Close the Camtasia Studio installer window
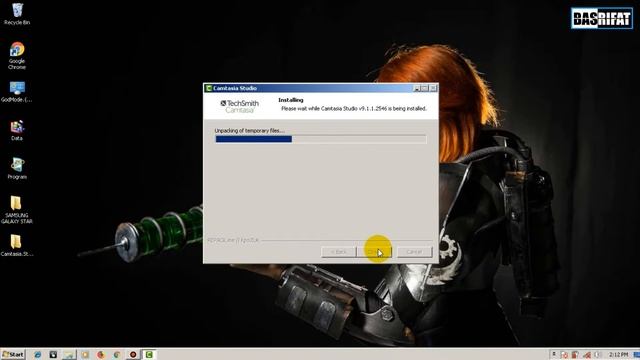This screenshot has width=640, height=360. tap(433, 88)
